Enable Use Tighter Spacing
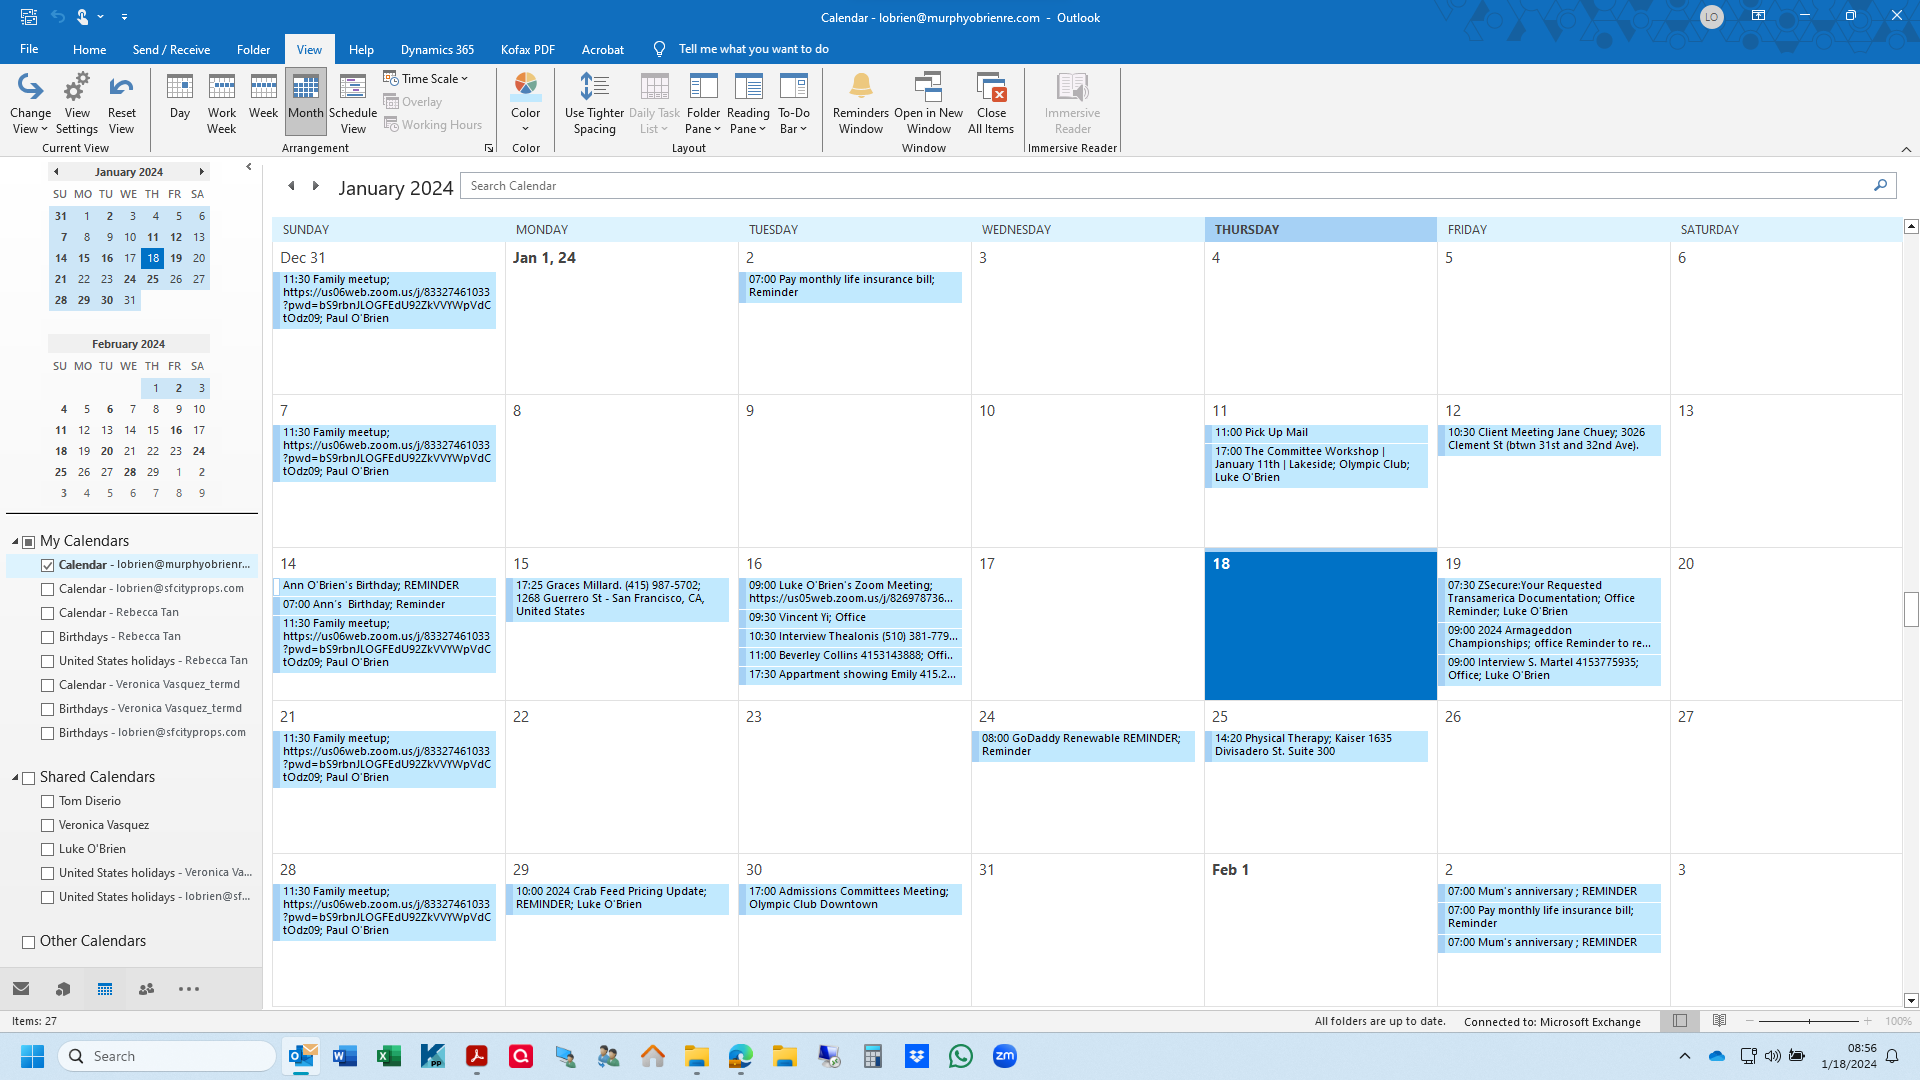This screenshot has width=1920, height=1080. [x=594, y=101]
